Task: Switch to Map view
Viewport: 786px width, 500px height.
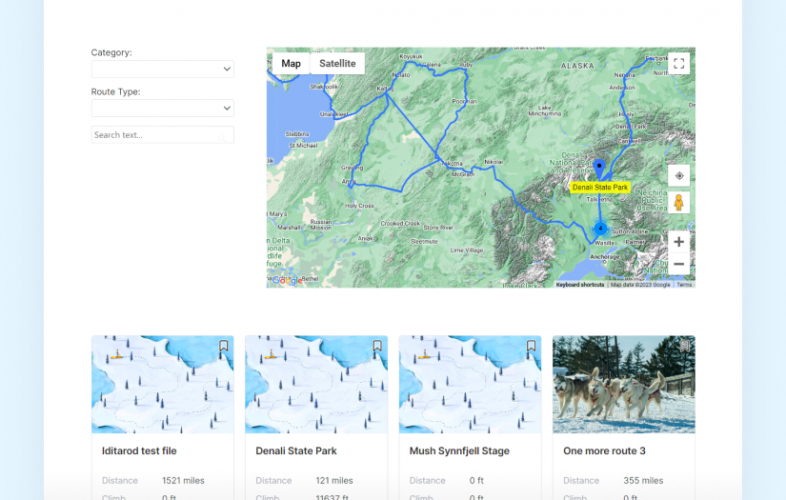Action: coord(291,64)
